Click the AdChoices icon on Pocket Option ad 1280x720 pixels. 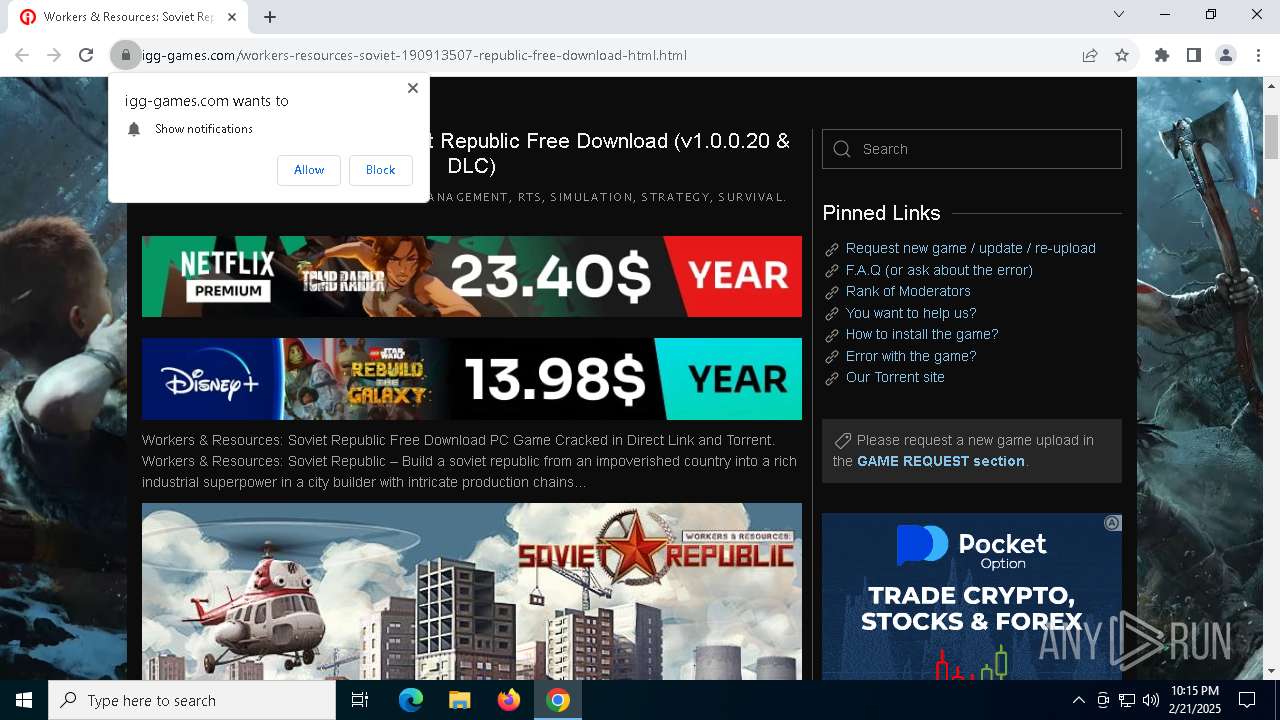click(1112, 523)
